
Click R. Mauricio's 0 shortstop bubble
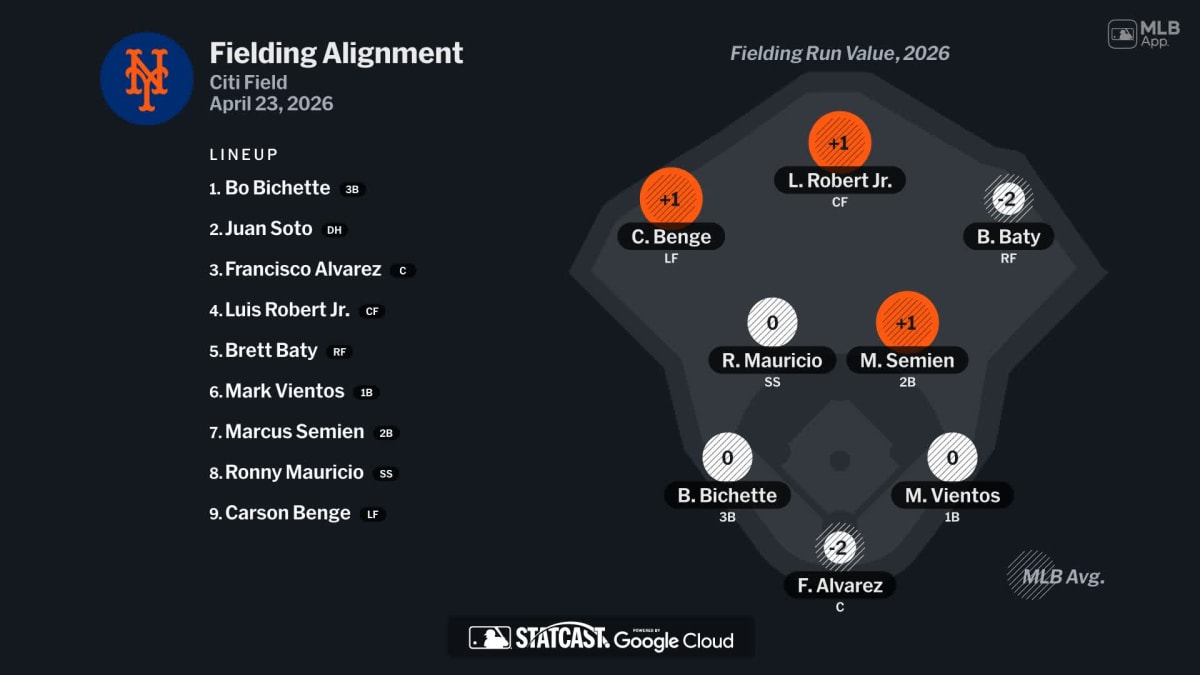(772, 322)
